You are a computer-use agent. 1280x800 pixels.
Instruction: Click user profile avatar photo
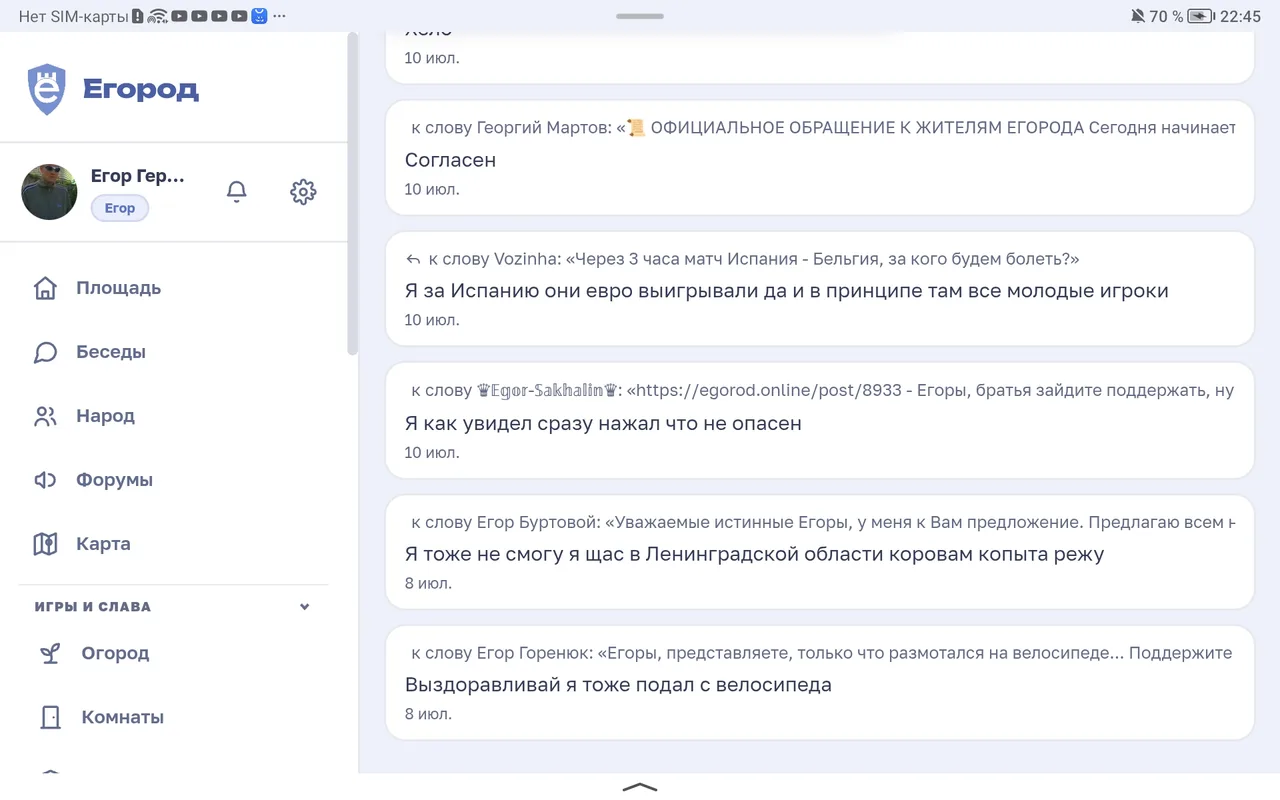pyautogui.click(x=49, y=192)
